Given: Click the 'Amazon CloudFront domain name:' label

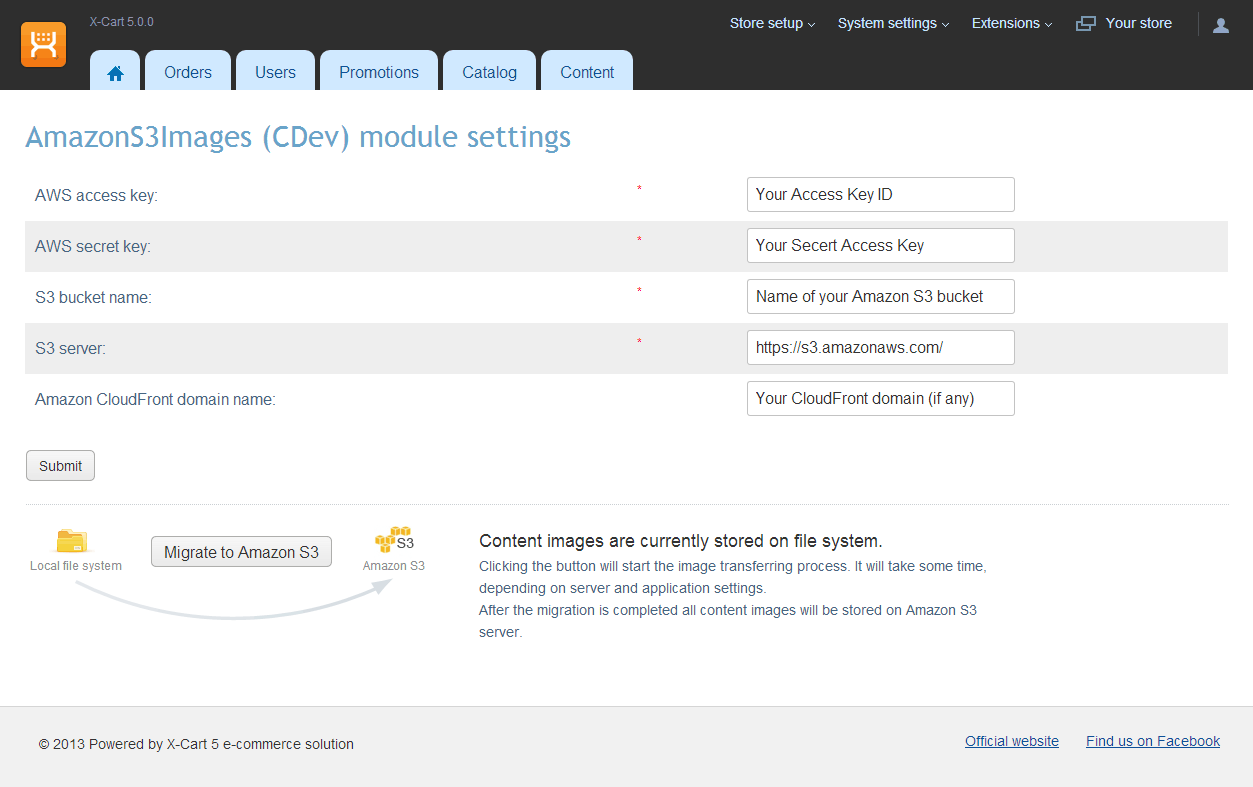Looking at the screenshot, I should pos(155,400).
